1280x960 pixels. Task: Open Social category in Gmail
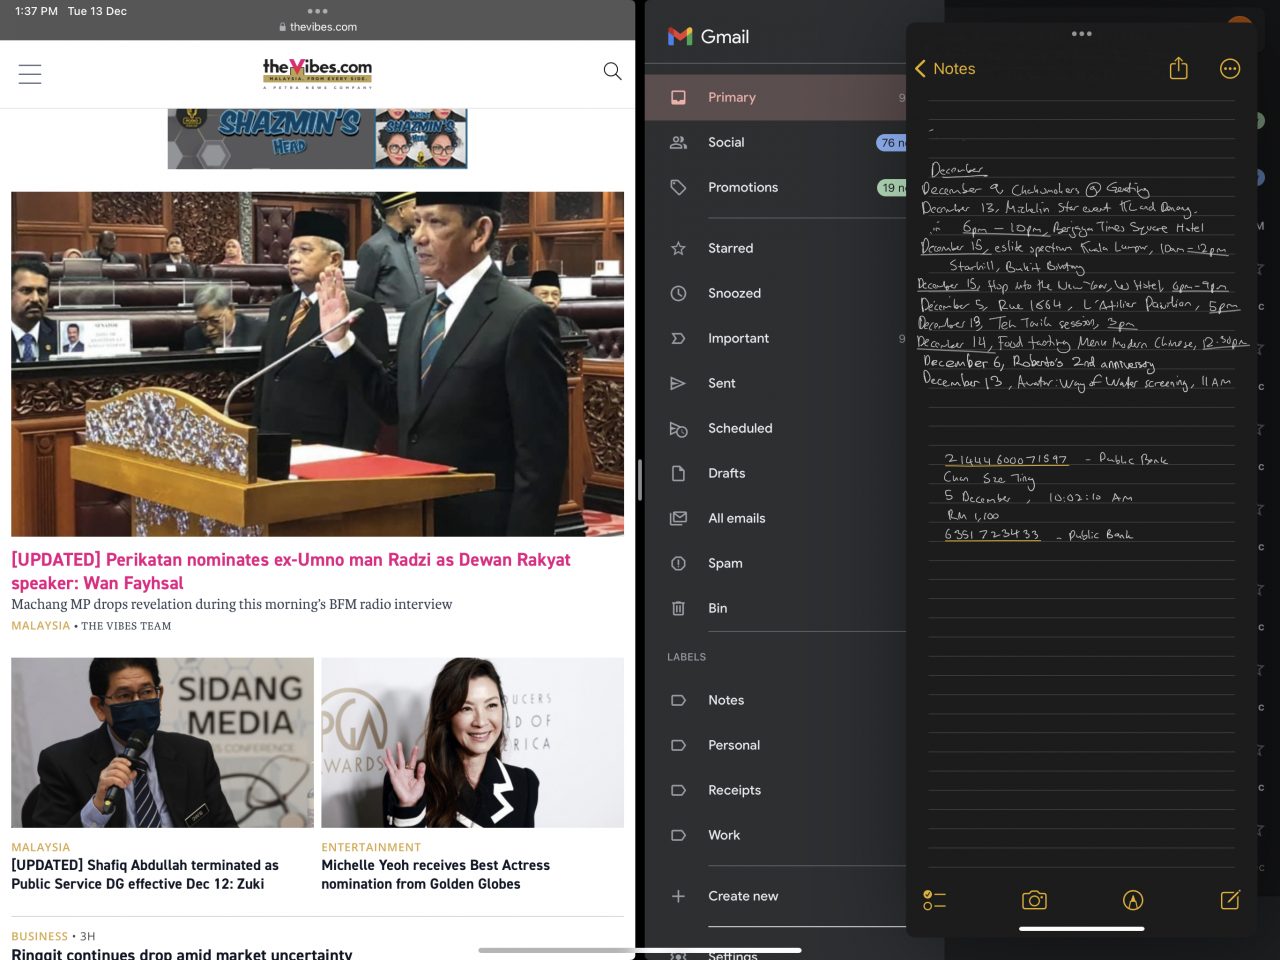[x=726, y=142]
